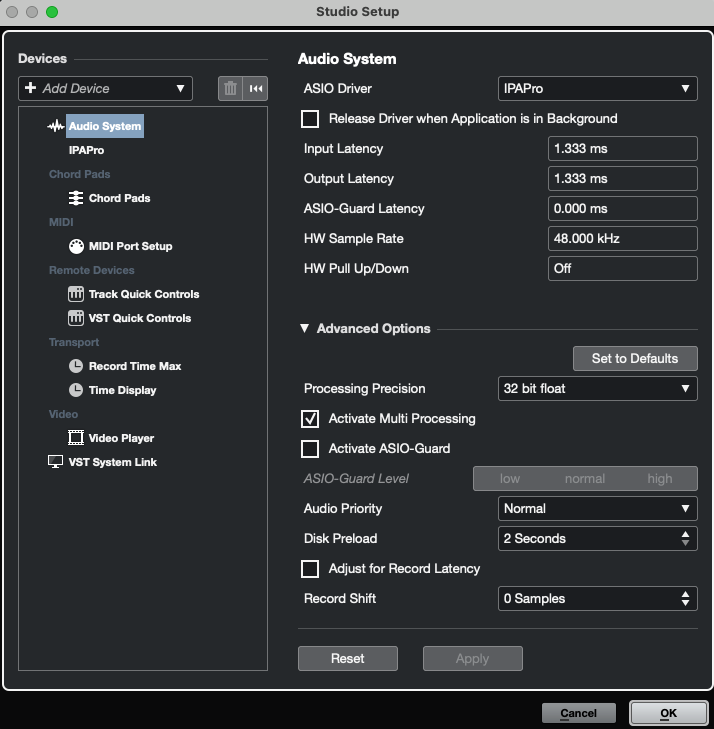Select IPAPro in the Devices tree
The height and width of the screenshot is (729, 714).
tap(86, 150)
